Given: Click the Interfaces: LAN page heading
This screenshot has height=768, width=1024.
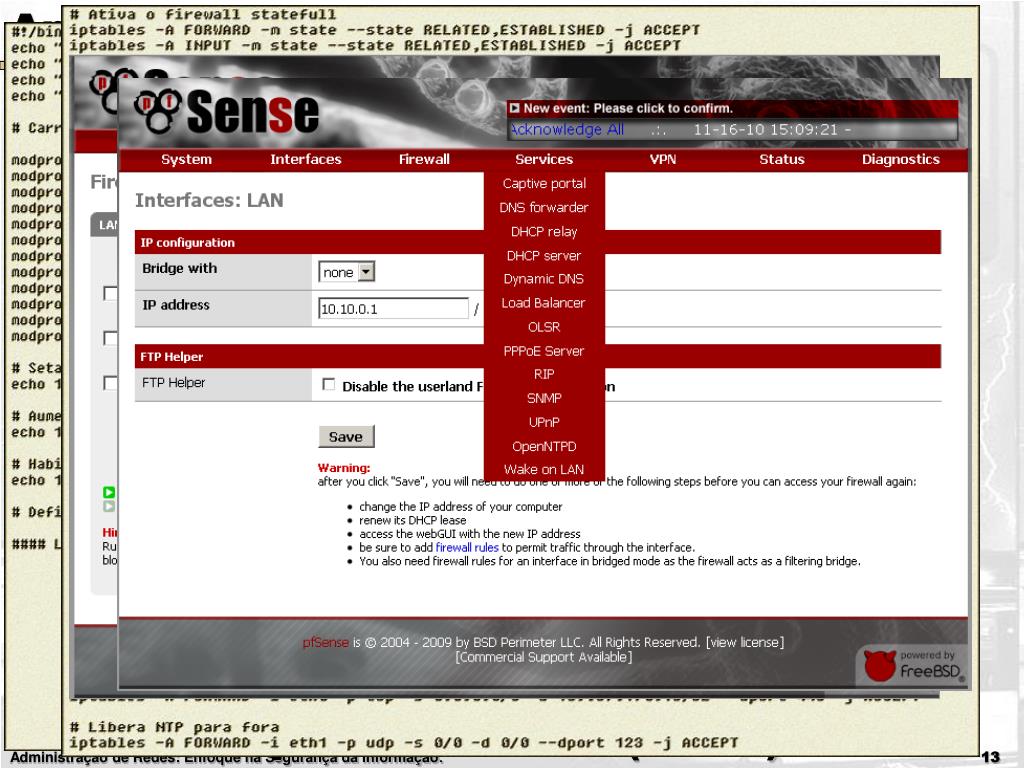Looking at the screenshot, I should click(209, 200).
